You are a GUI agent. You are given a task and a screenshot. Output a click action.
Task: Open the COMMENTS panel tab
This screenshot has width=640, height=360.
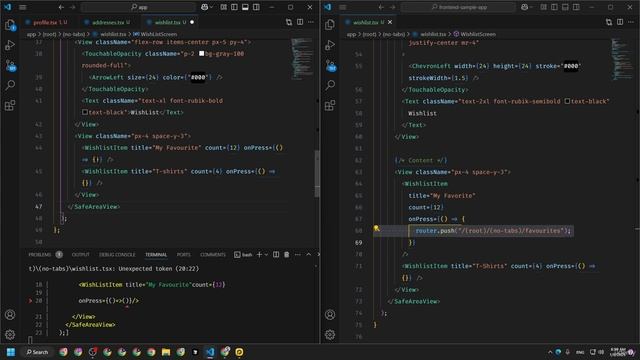click(213, 254)
